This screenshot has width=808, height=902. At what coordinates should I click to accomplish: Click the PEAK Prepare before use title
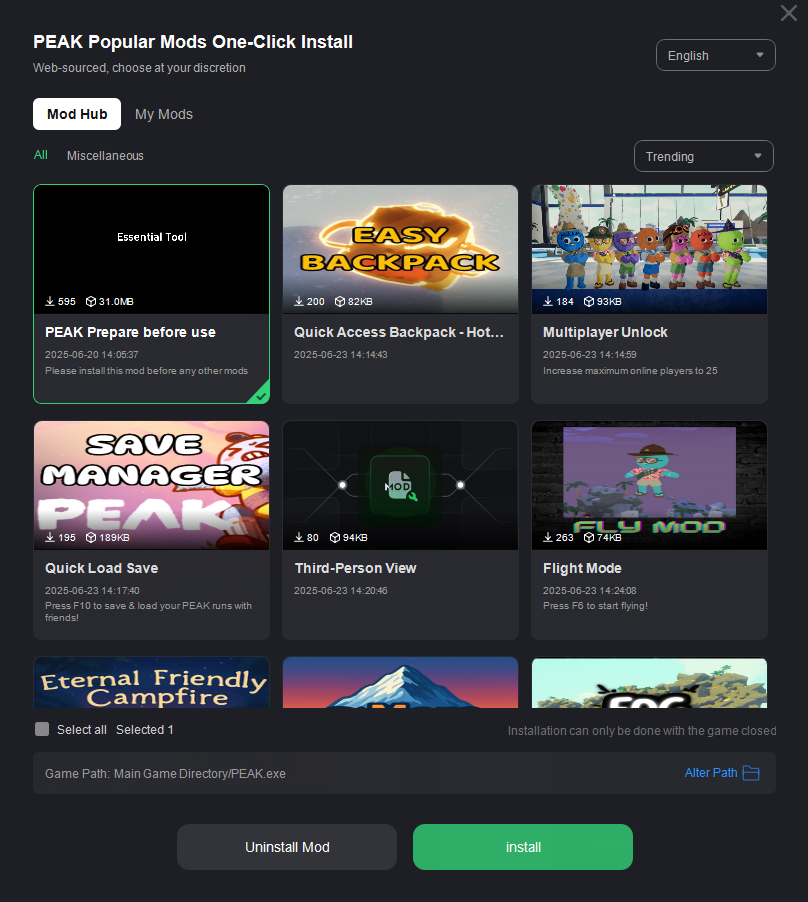[x=131, y=332]
